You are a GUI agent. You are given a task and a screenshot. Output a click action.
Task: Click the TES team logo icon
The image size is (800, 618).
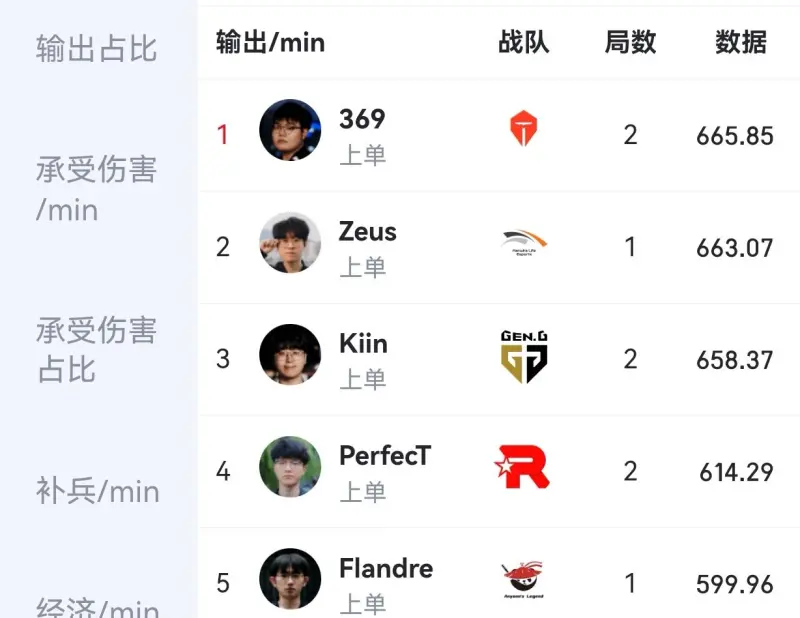[x=524, y=130]
